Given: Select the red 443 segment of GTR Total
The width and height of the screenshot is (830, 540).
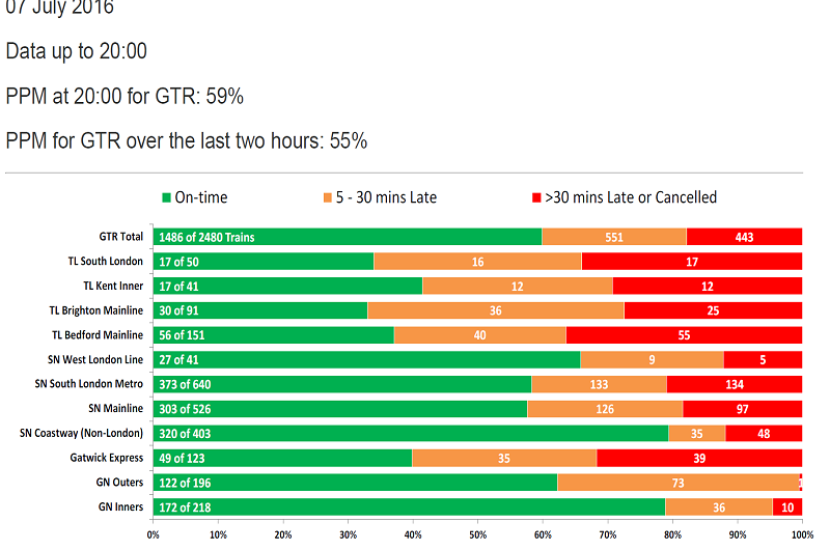Looking at the screenshot, I should (744, 237).
